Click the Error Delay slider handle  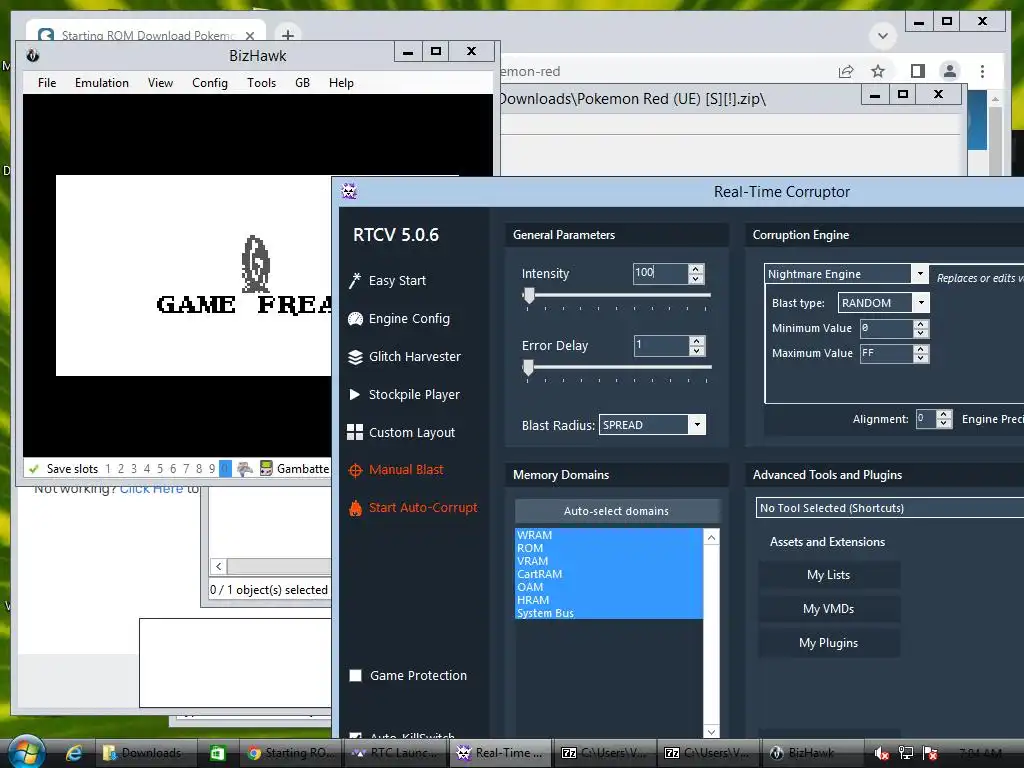pyautogui.click(x=528, y=368)
